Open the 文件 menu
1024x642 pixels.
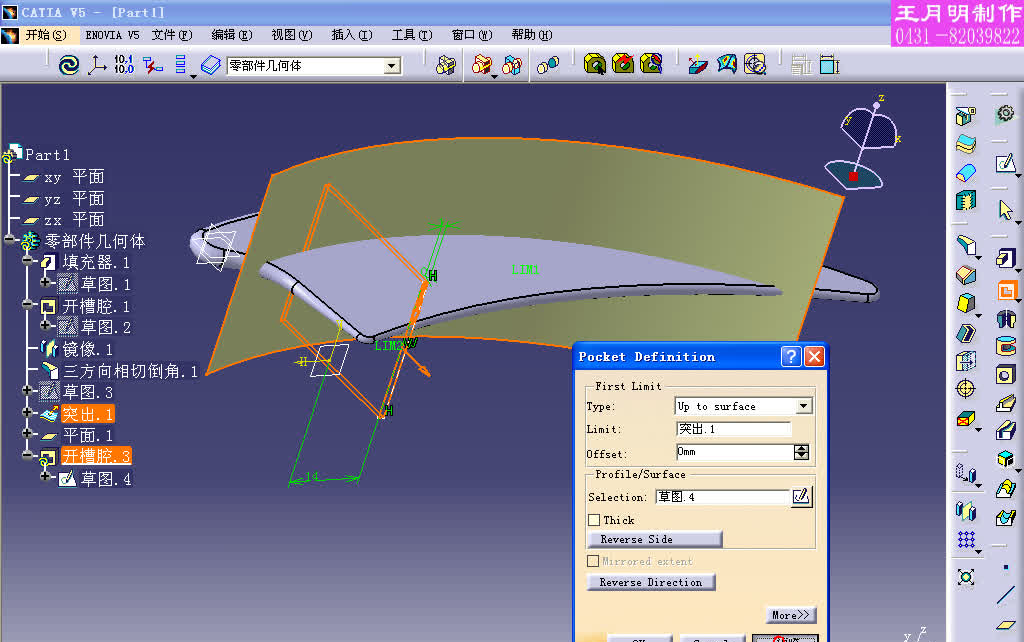click(172, 35)
